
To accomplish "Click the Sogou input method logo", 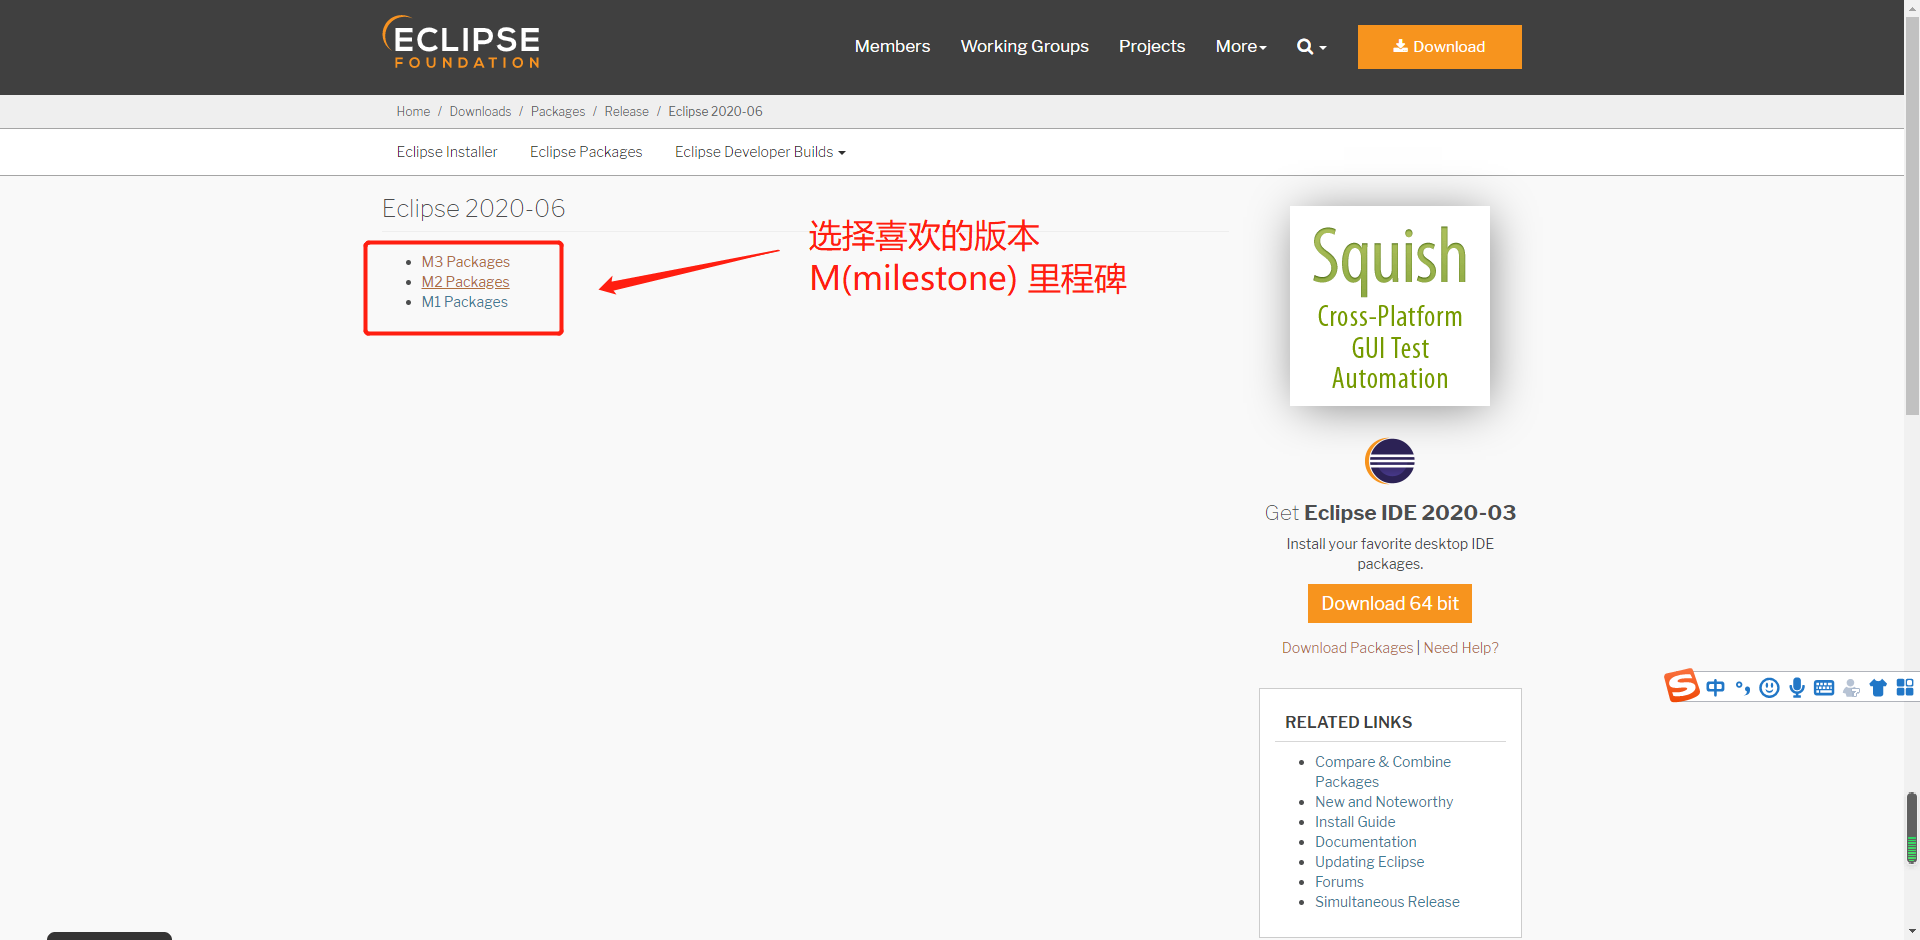I will 1682,685.
